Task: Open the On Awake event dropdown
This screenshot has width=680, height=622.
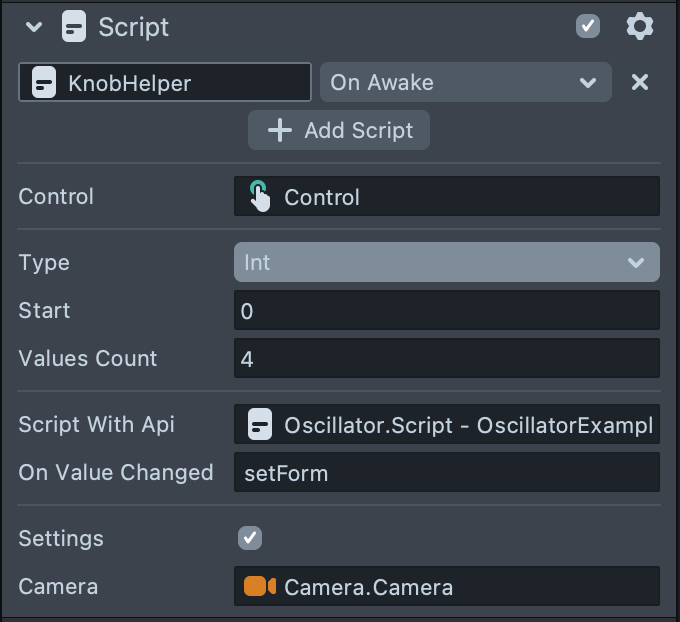Action: point(465,83)
